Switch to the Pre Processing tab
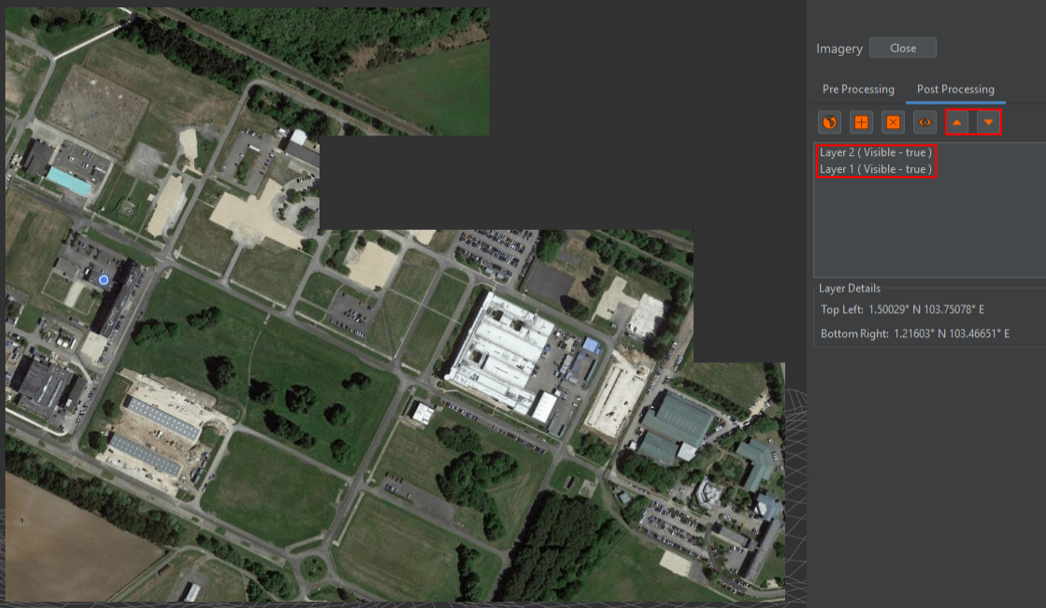This screenshot has width=1046, height=608. click(x=858, y=89)
